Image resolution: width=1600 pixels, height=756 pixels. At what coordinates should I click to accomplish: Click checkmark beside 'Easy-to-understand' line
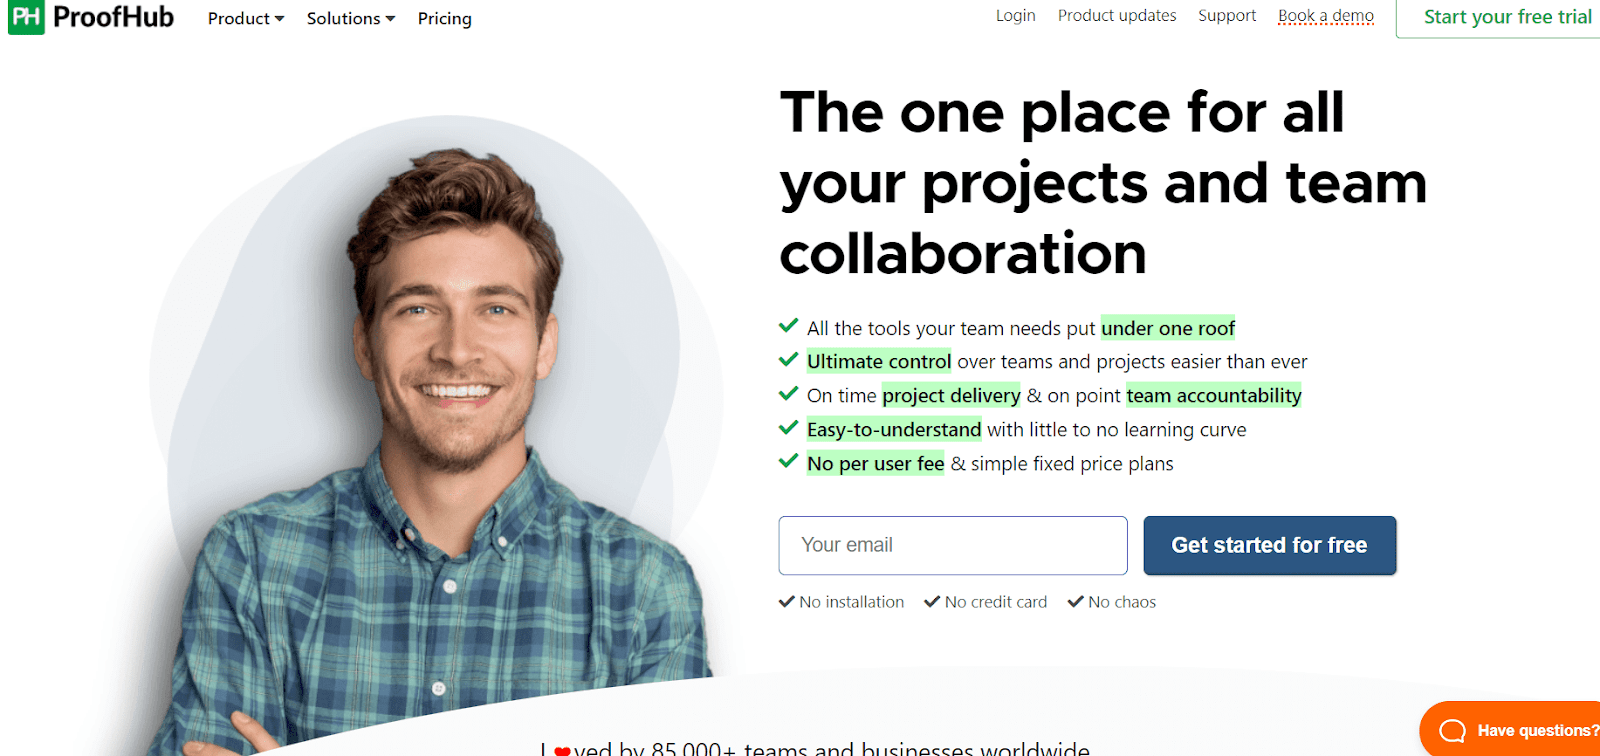coord(788,428)
